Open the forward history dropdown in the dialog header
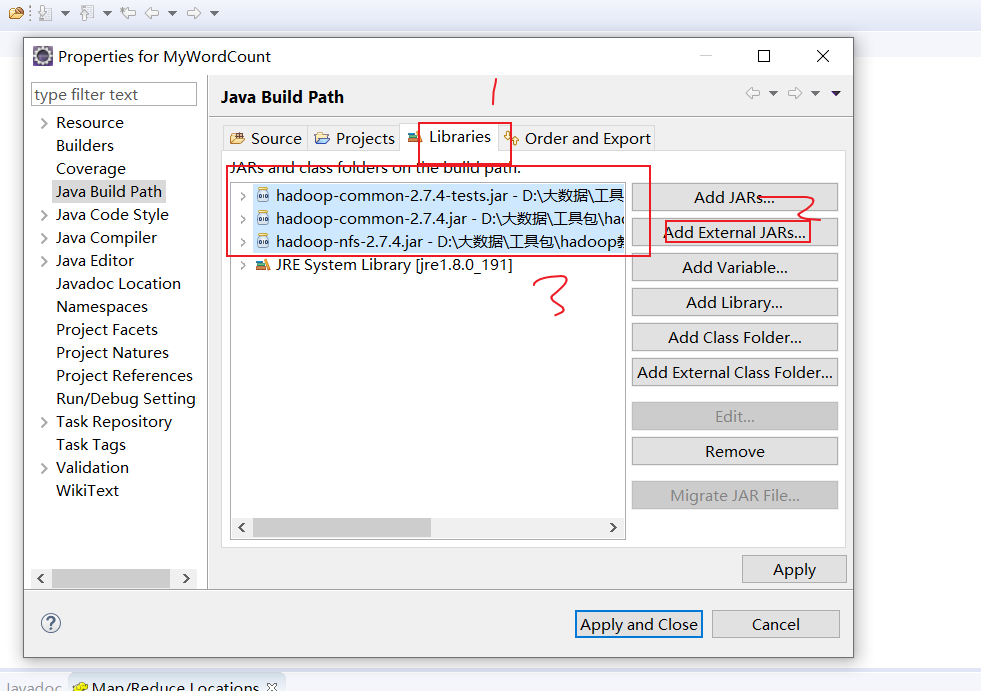Screen dimensions: 981x691 click(x=815, y=93)
